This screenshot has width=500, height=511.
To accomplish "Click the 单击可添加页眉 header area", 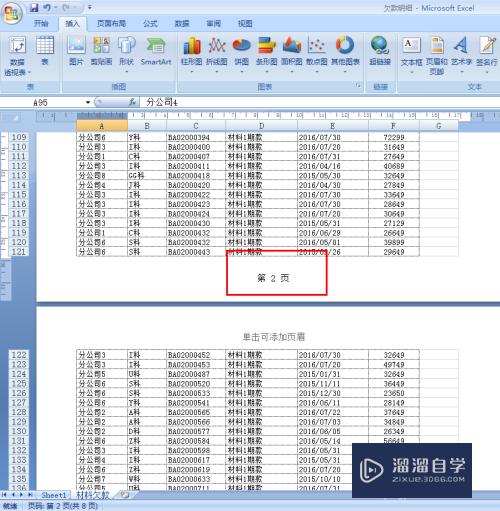I will click(x=273, y=337).
